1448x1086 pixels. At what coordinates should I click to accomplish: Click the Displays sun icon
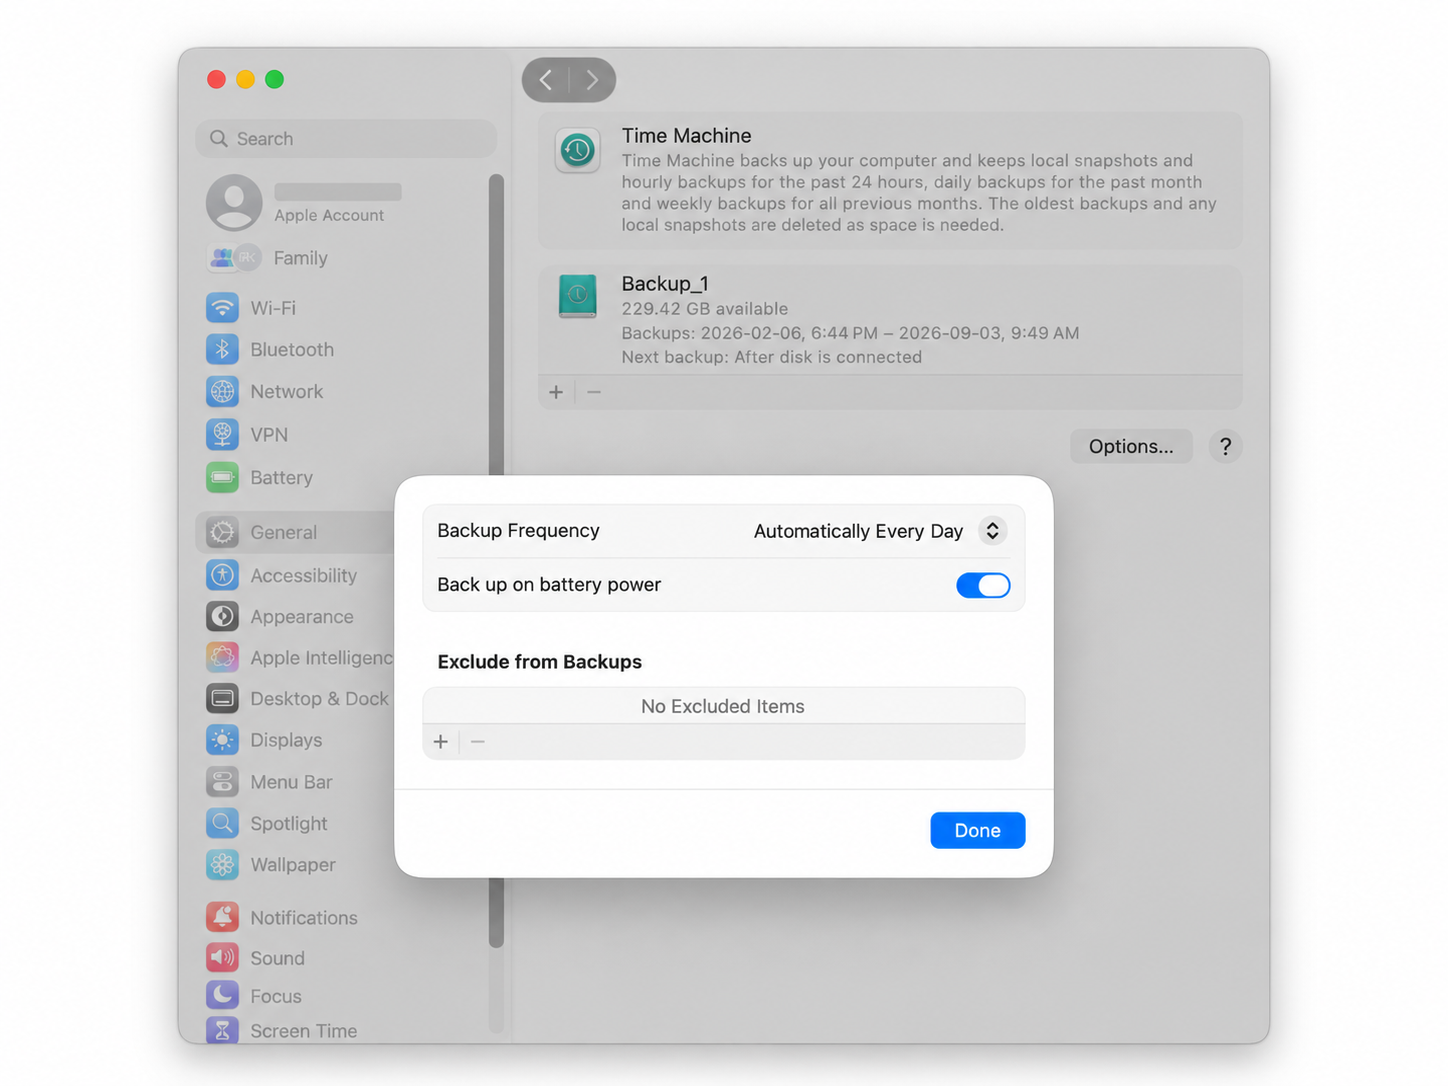coord(222,740)
